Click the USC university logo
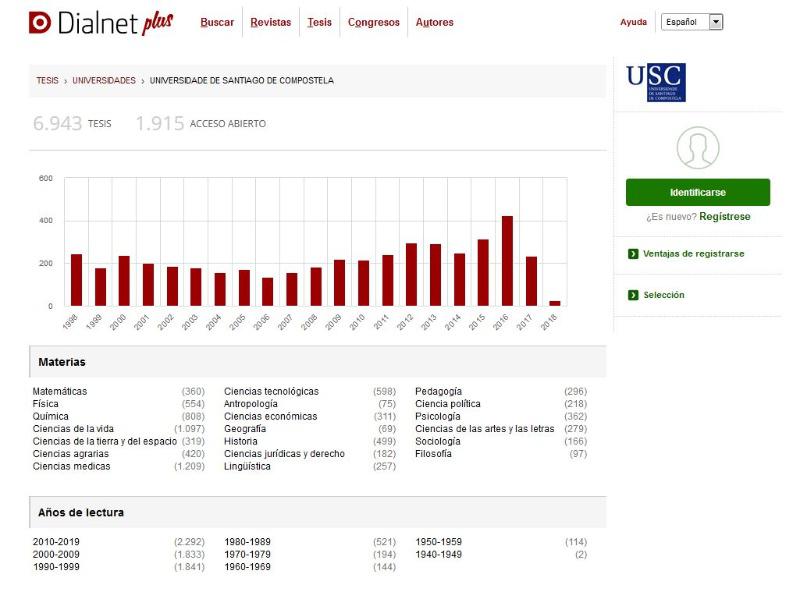Screen dimensions: 800x592 click(655, 82)
